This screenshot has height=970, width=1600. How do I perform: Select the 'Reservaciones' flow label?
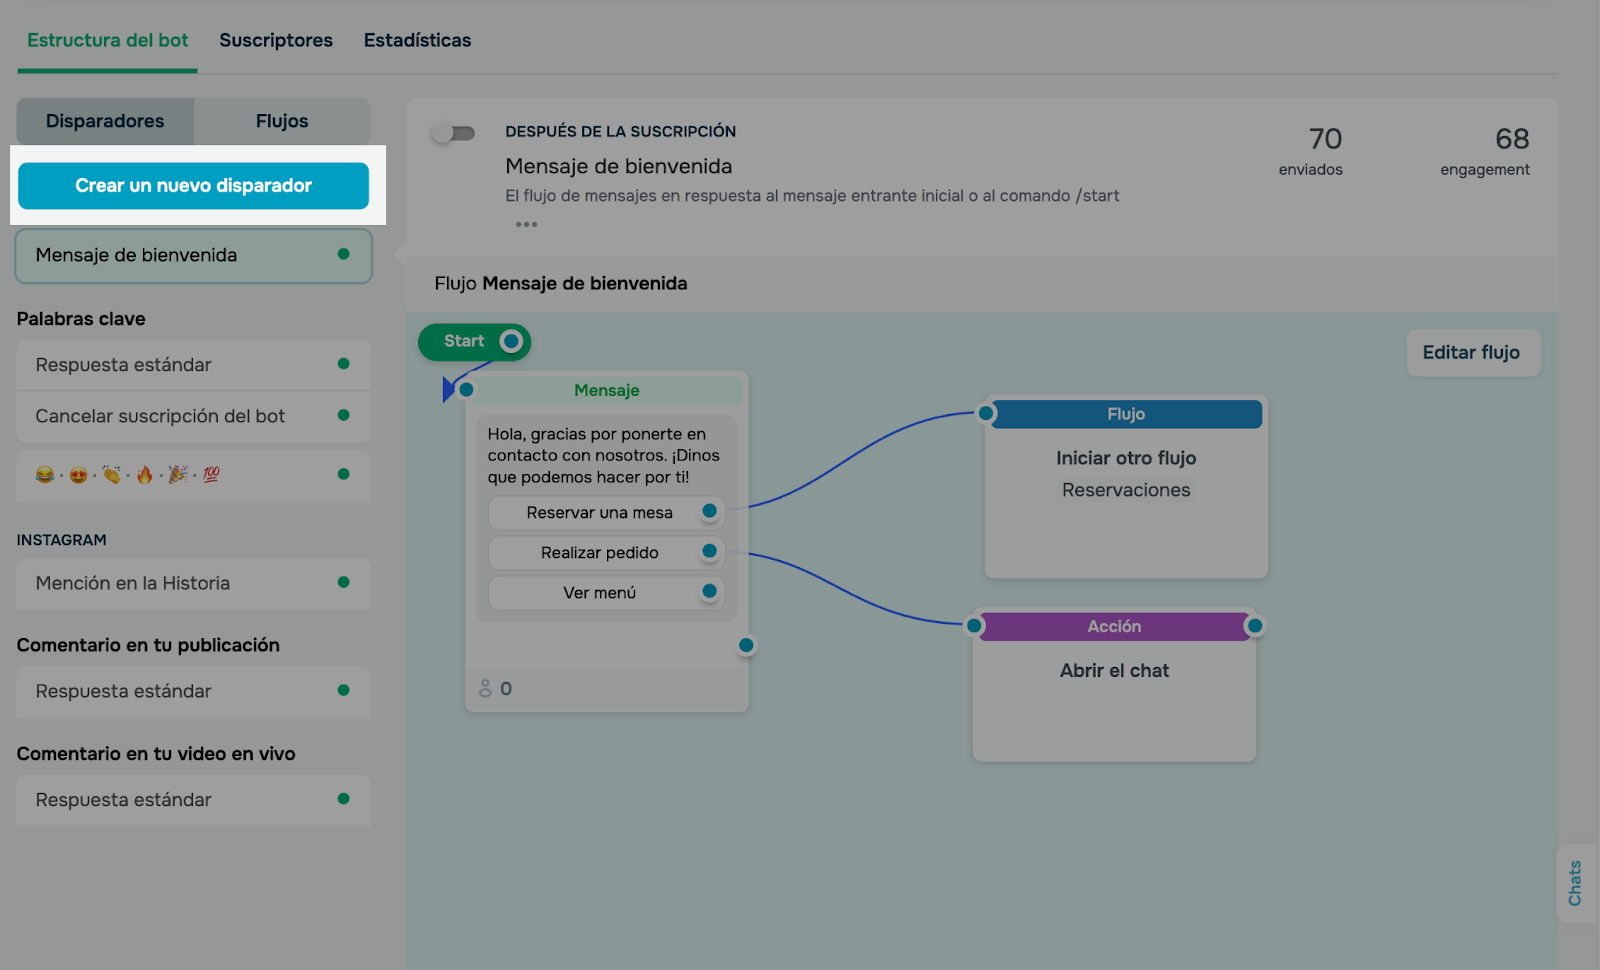1126,490
